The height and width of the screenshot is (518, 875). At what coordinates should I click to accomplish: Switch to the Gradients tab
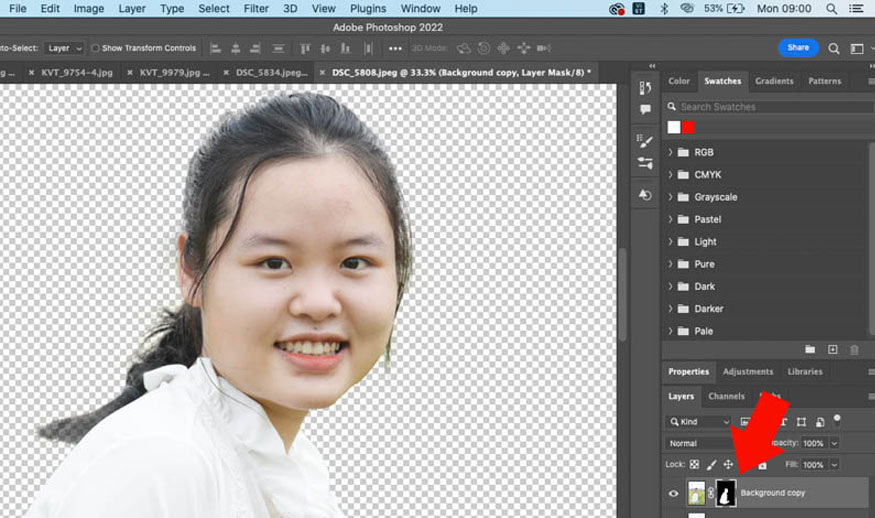click(x=774, y=81)
